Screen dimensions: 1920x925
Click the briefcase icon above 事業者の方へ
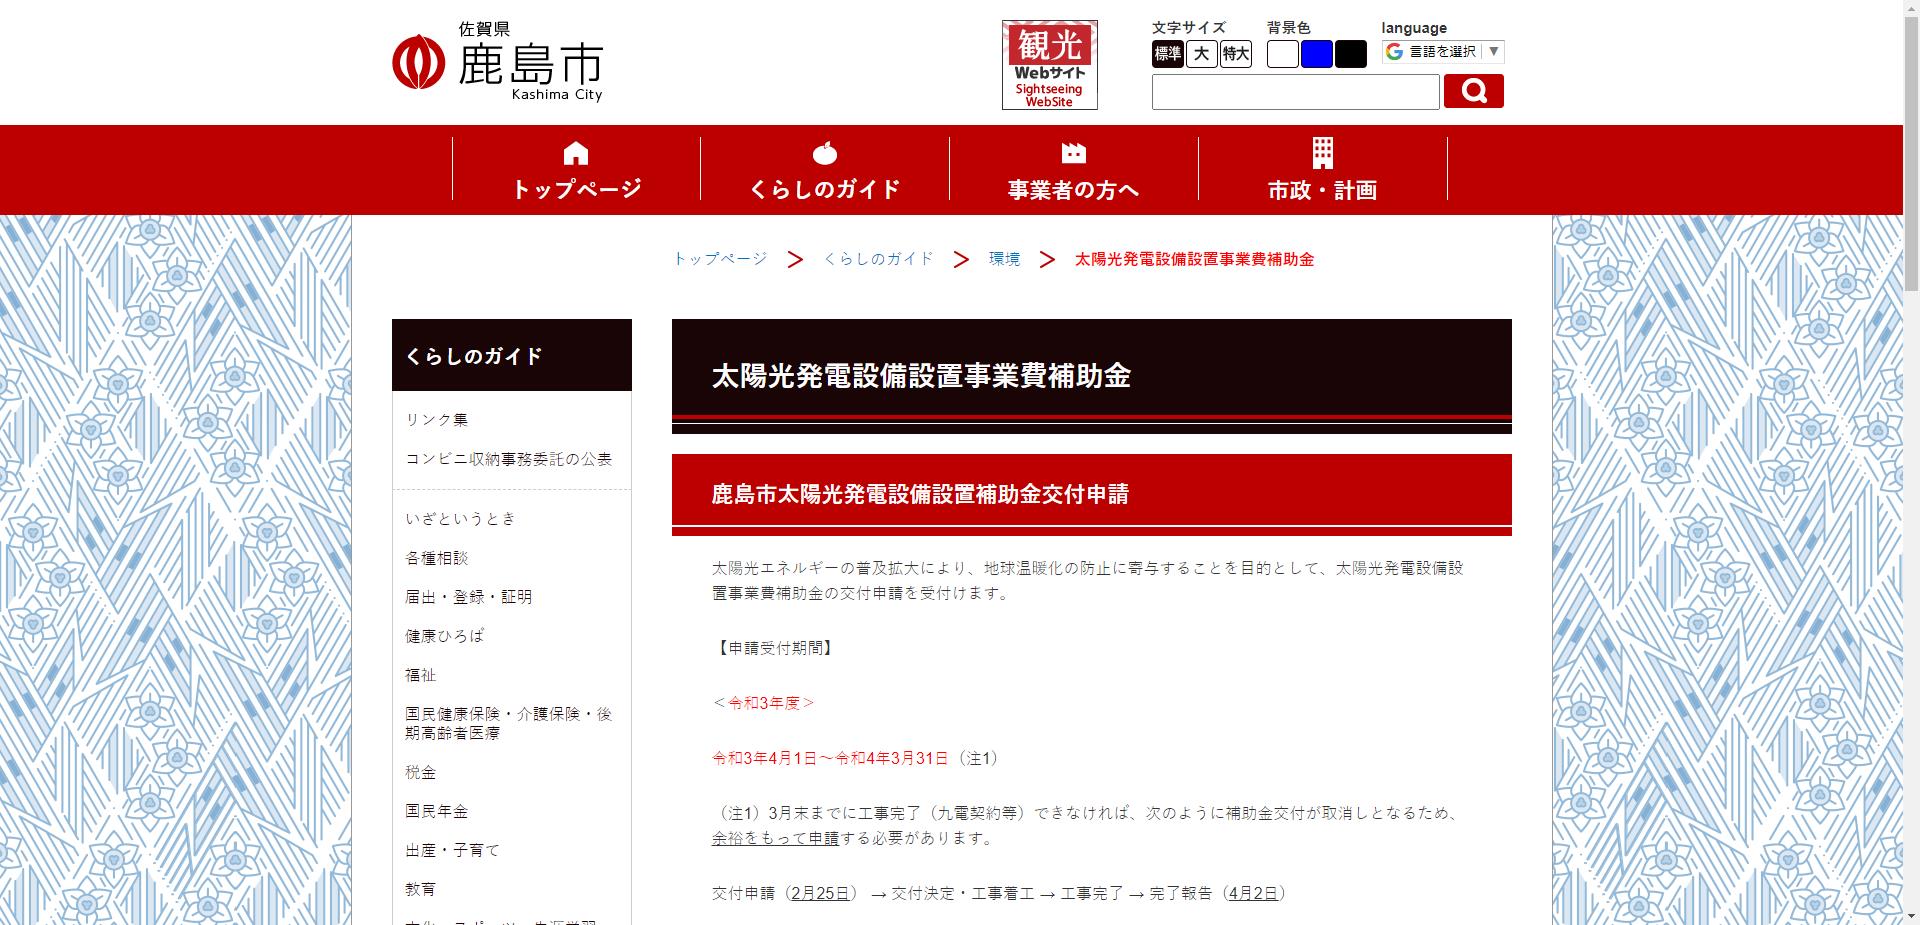point(1072,152)
